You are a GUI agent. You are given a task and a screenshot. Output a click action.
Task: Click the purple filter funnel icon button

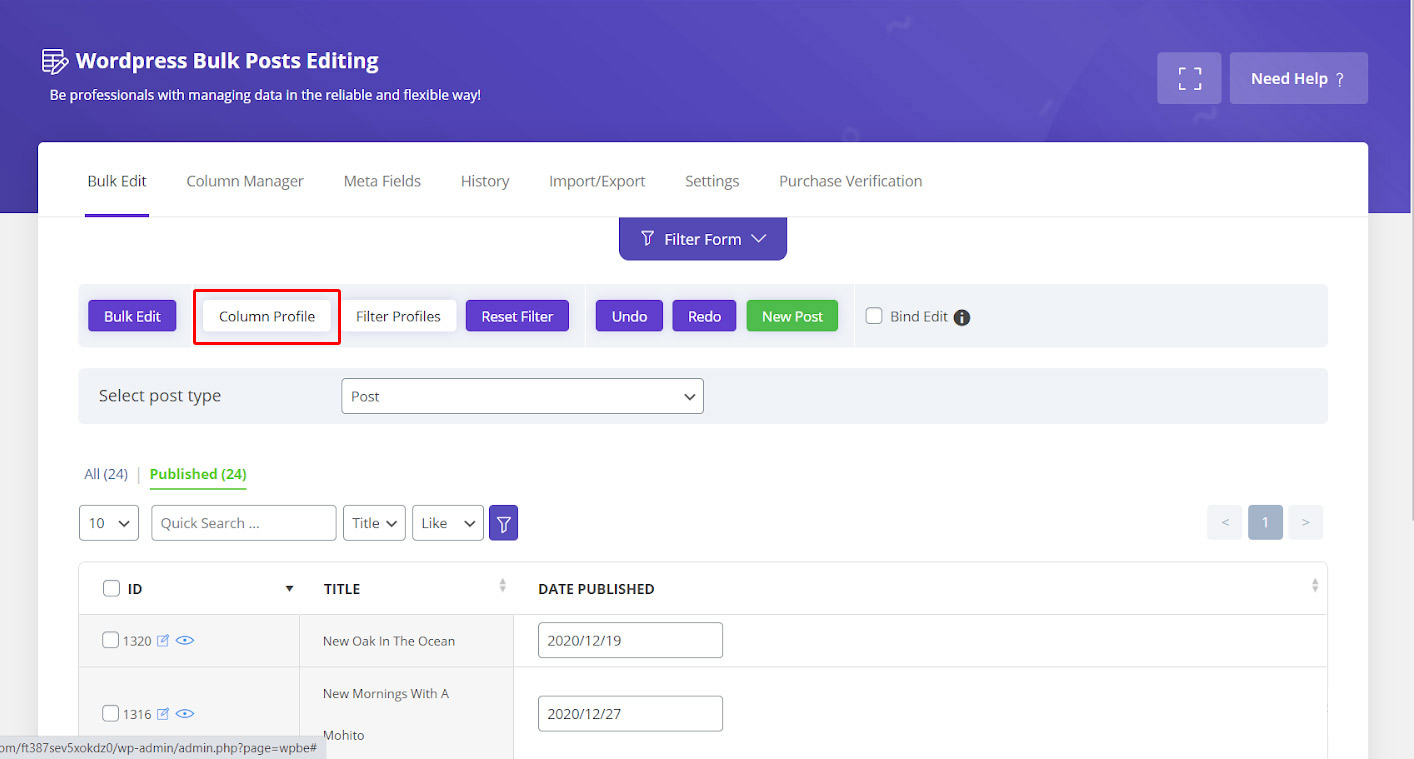tap(503, 523)
